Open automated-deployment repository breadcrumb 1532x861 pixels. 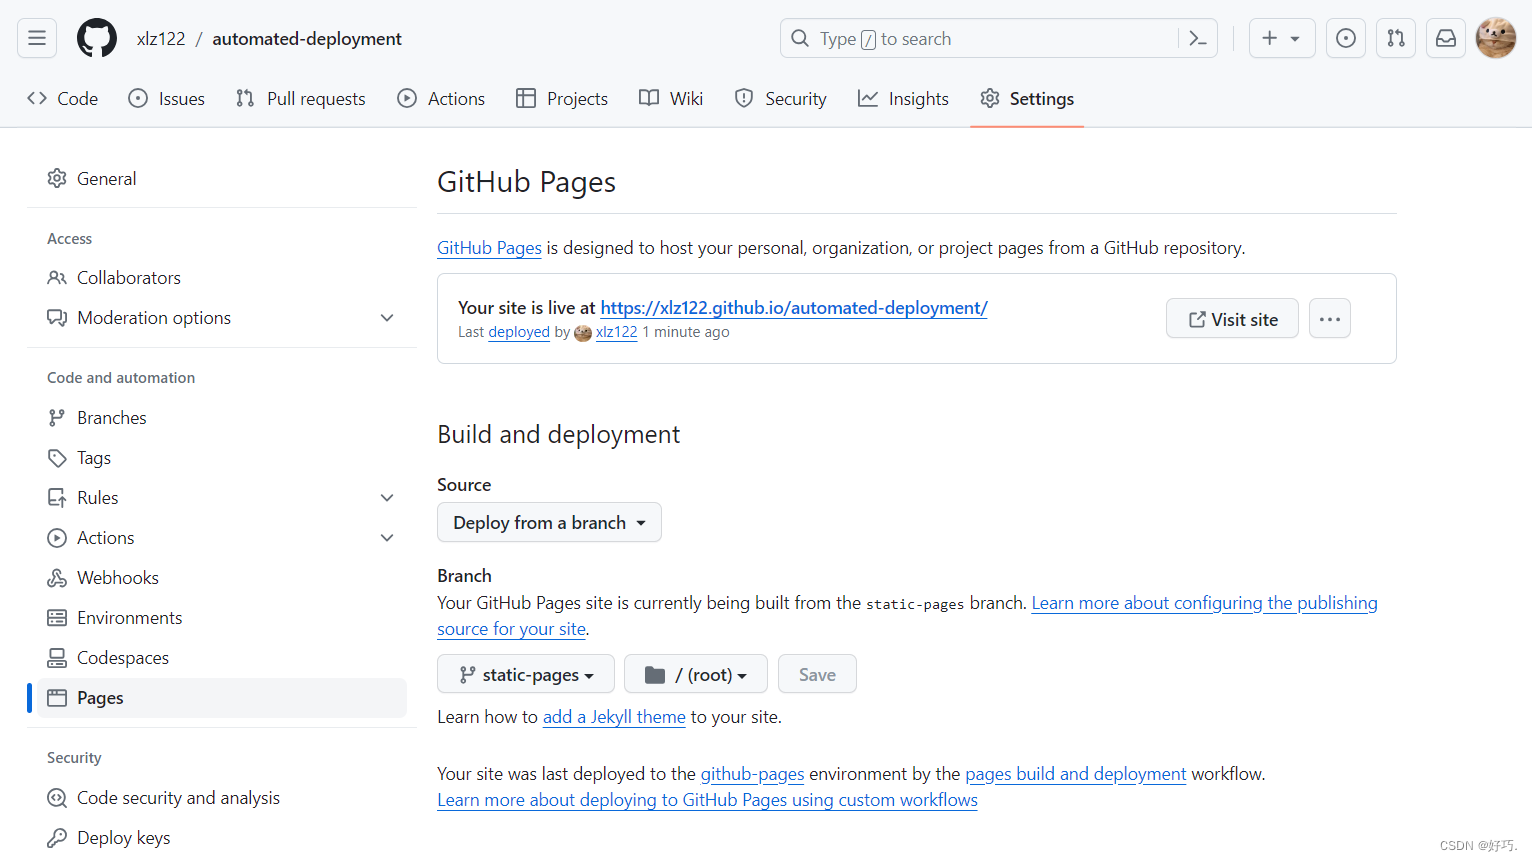pyautogui.click(x=307, y=39)
